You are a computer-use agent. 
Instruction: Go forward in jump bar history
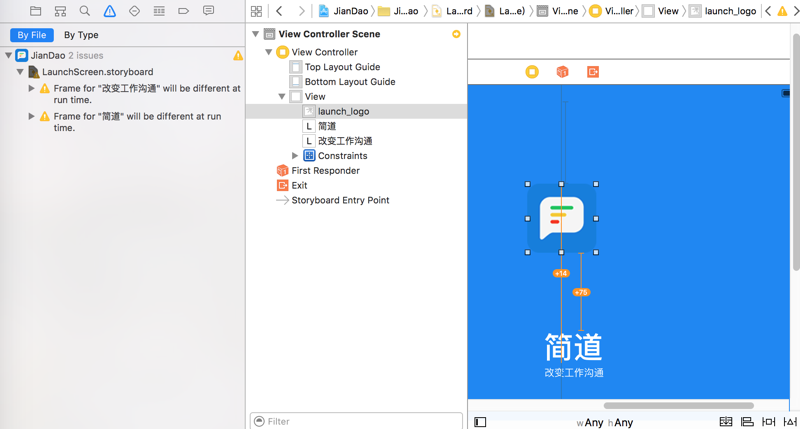[x=302, y=11]
